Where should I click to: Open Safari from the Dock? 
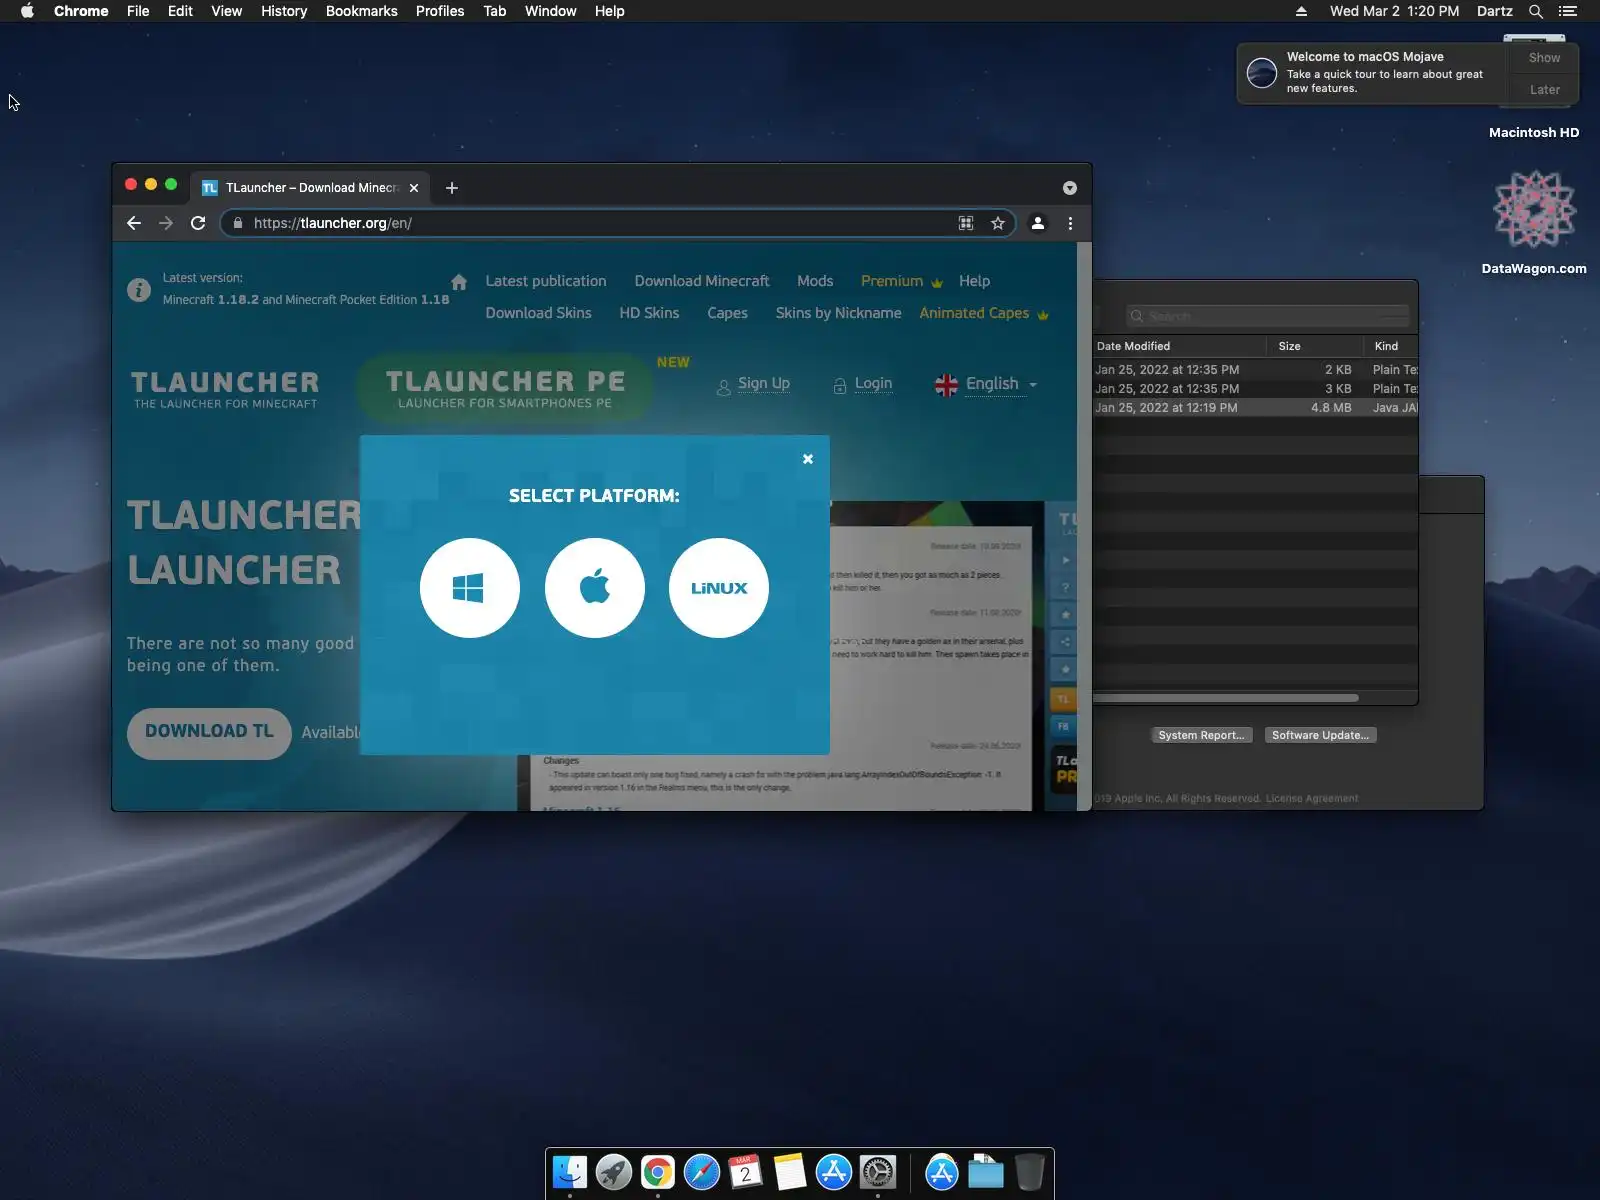pyautogui.click(x=702, y=1172)
